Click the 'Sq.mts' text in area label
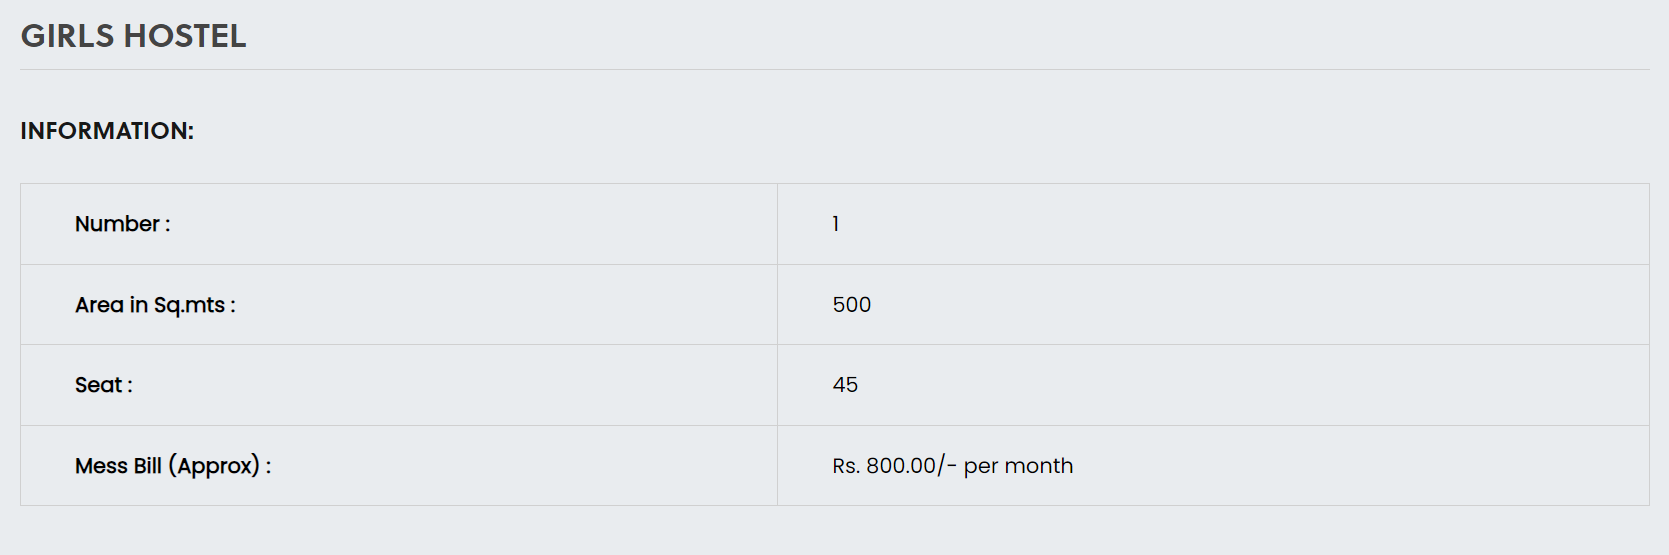The width and height of the screenshot is (1669, 555). click(189, 305)
